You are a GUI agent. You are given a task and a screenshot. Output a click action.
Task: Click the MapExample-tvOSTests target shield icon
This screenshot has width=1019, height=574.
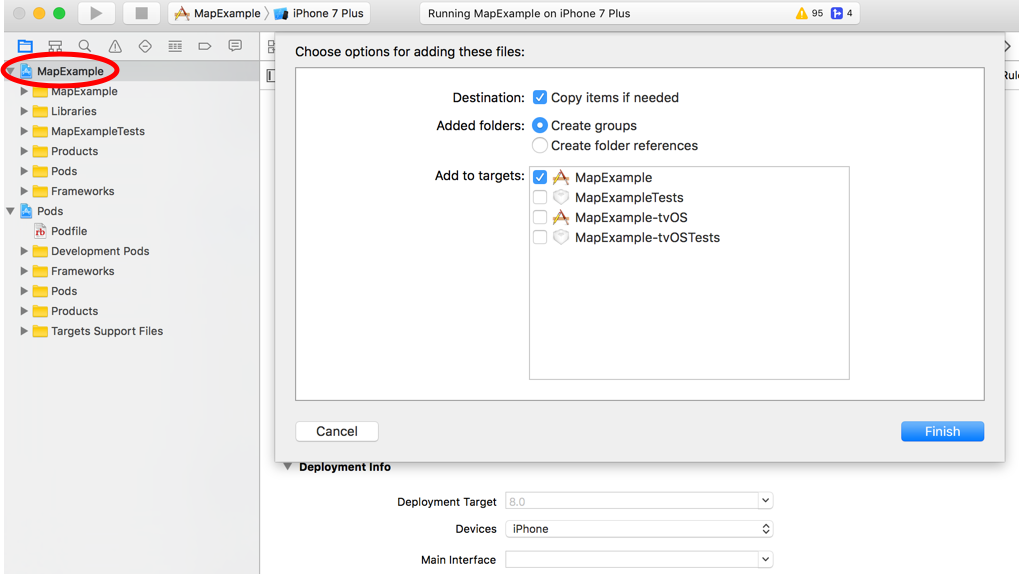tap(561, 237)
